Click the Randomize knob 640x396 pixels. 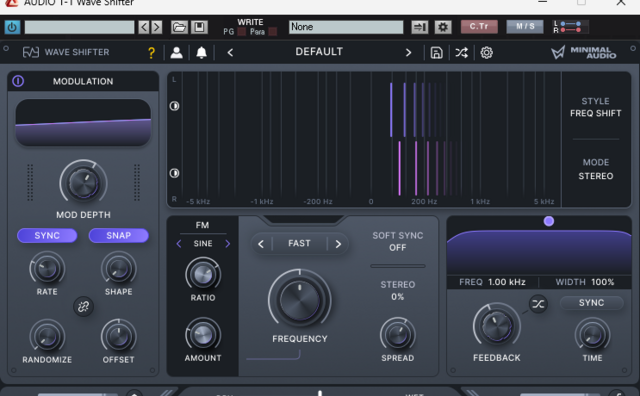pos(47,337)
